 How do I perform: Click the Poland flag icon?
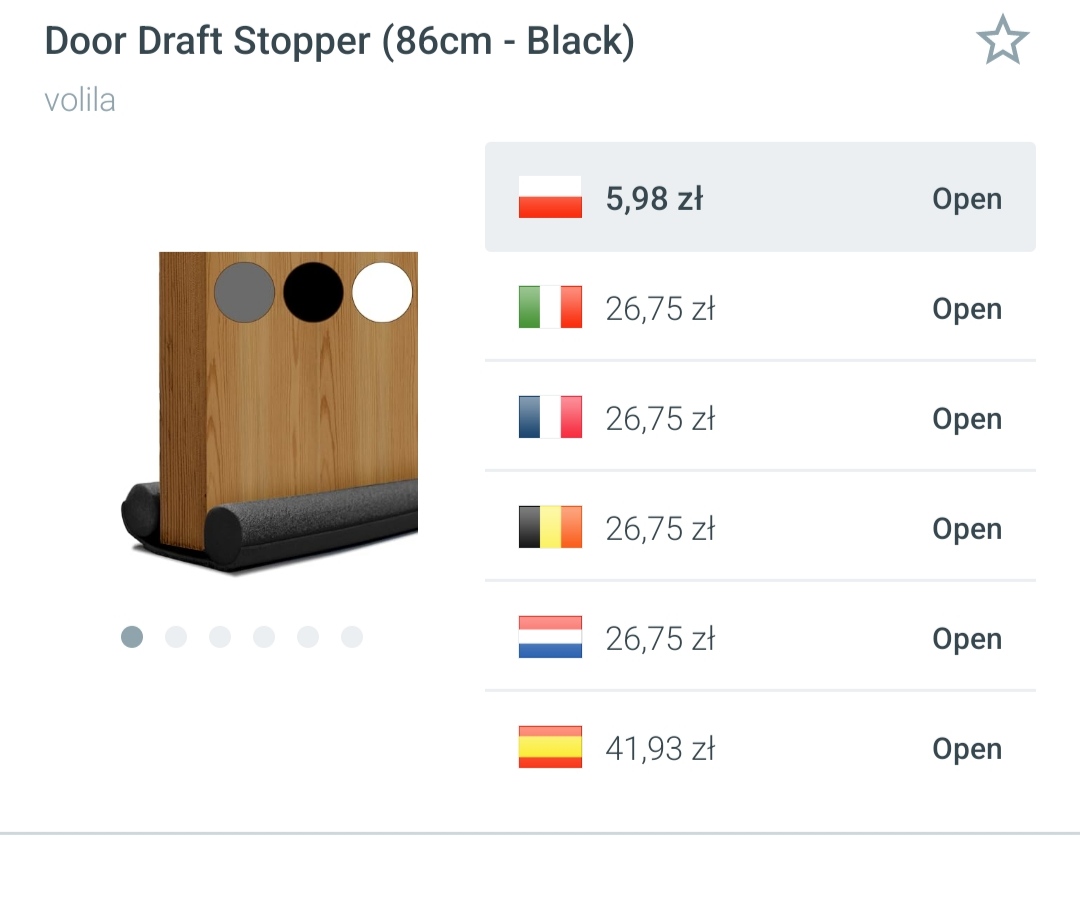pyautogui.click(x=550, y=197)
